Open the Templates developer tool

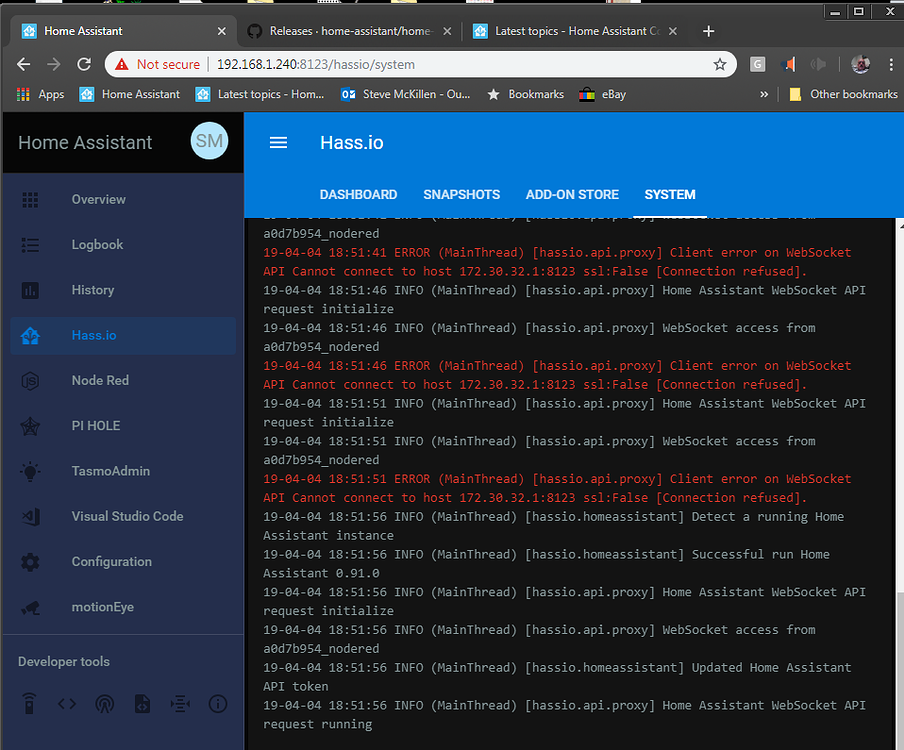(142, 704)
